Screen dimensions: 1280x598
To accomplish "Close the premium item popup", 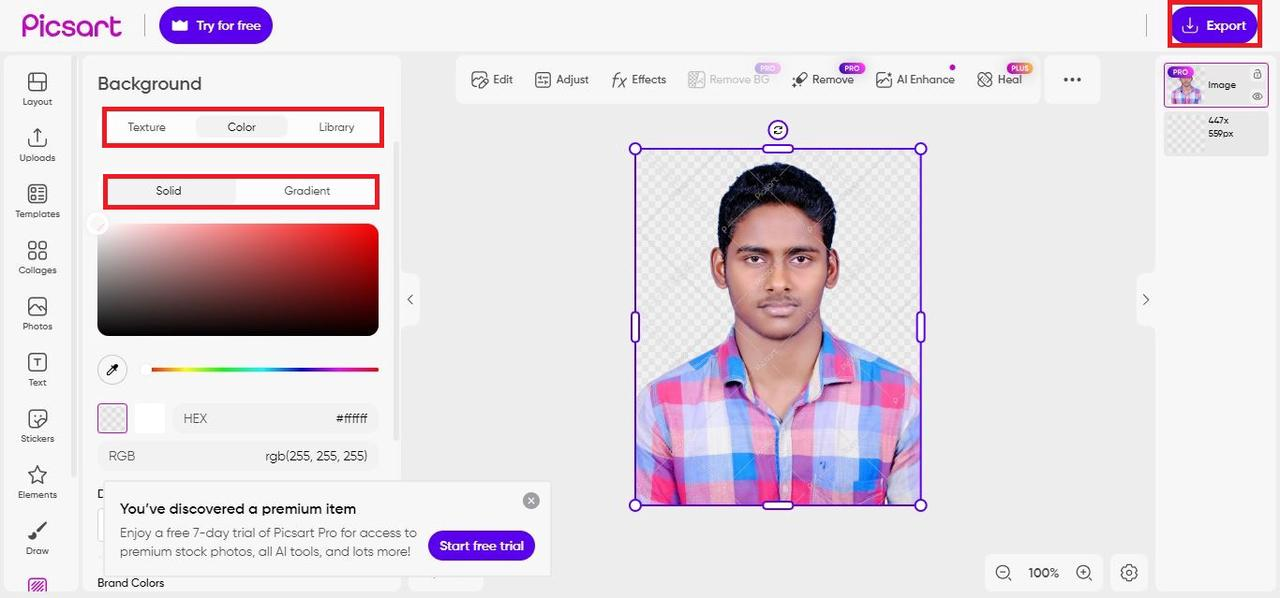I will coord(531,501).
